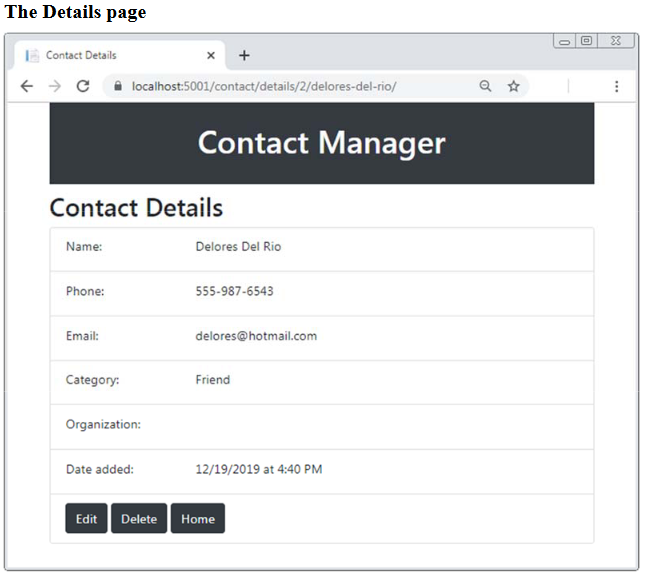645x575 pixels.
Task: Click the phone number 555-987-6543
Action: click(x=234, y=291)
